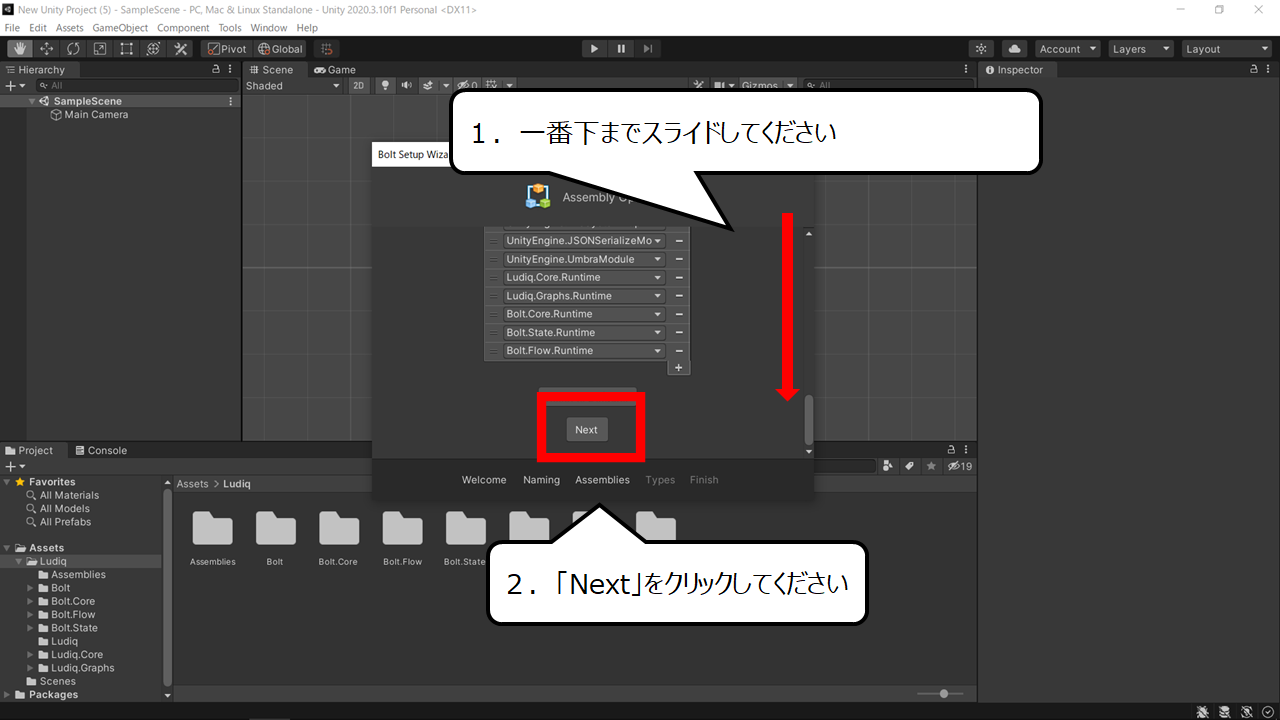Select the Transform tool
1280x720 pixels.
[154, 48]
